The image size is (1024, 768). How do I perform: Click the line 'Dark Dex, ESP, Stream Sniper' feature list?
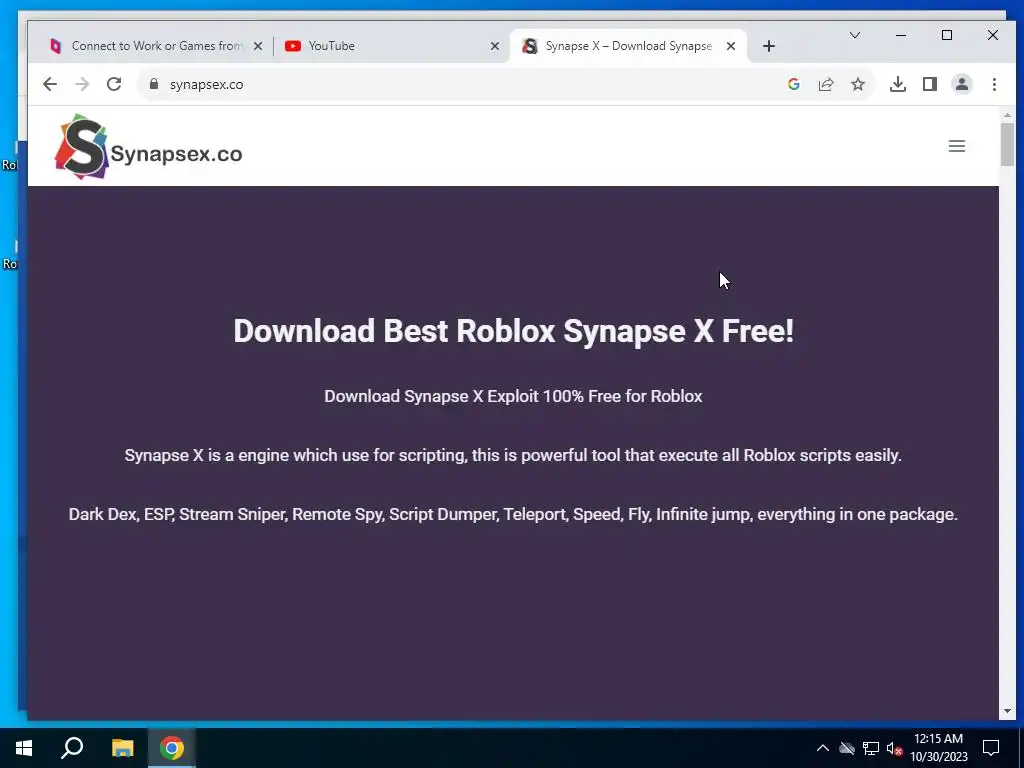coord(513,515)
